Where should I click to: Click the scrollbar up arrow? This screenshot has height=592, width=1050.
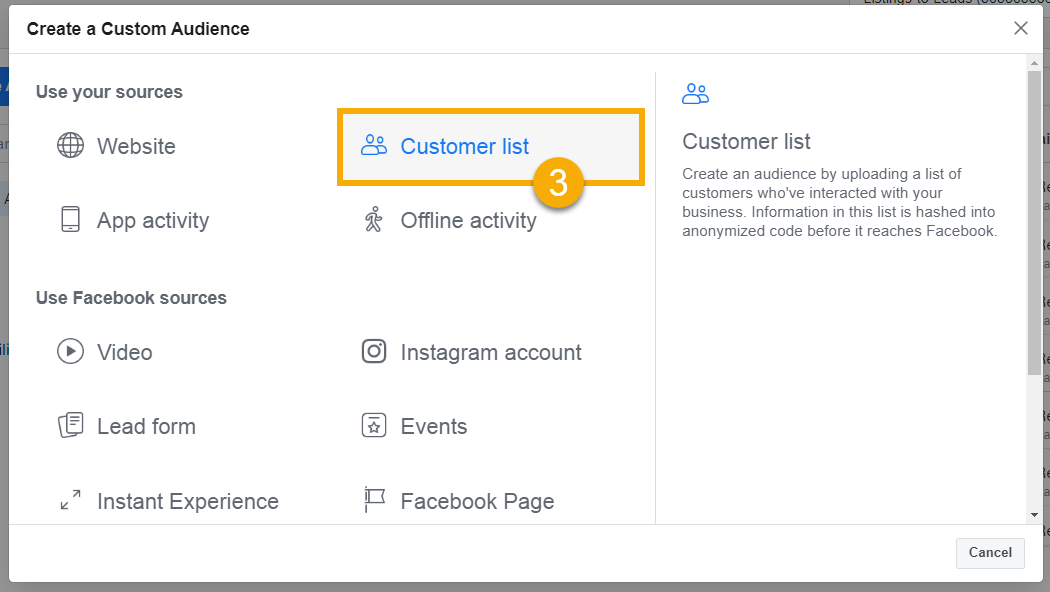(1035, 63)
